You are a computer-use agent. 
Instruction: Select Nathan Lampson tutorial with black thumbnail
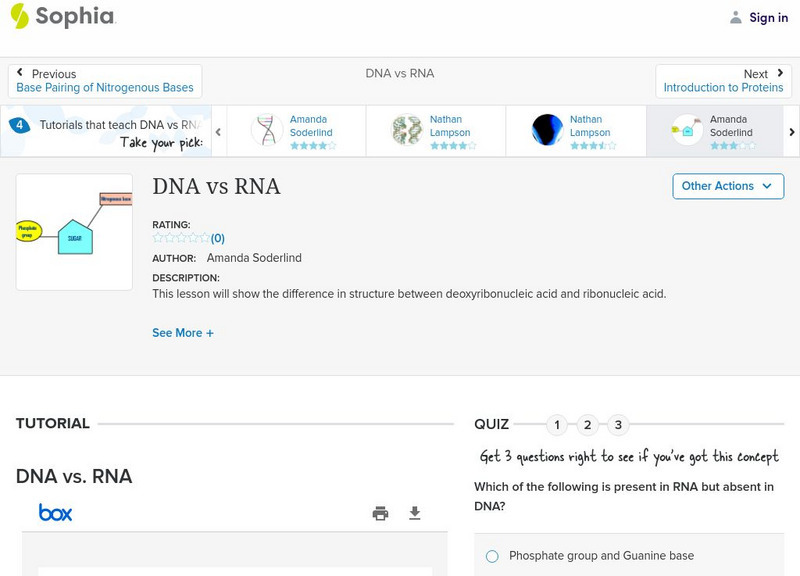pyautogui.click(x=548, y=131)
